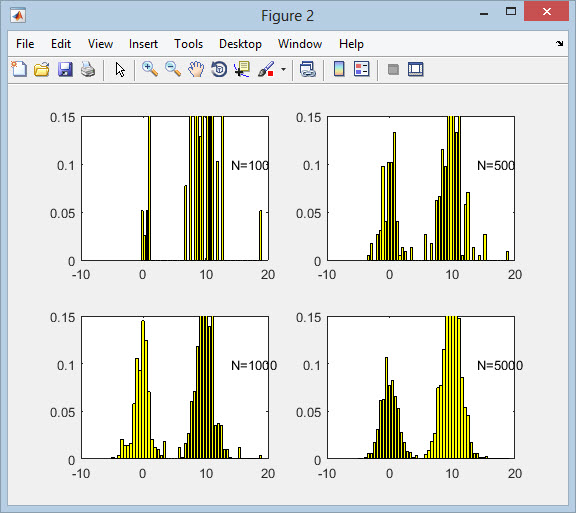The width and height of the screenshot is (576, 513).
Task: Toggle the Brush/Select Data tool
Action: click(x=266, y=69)
